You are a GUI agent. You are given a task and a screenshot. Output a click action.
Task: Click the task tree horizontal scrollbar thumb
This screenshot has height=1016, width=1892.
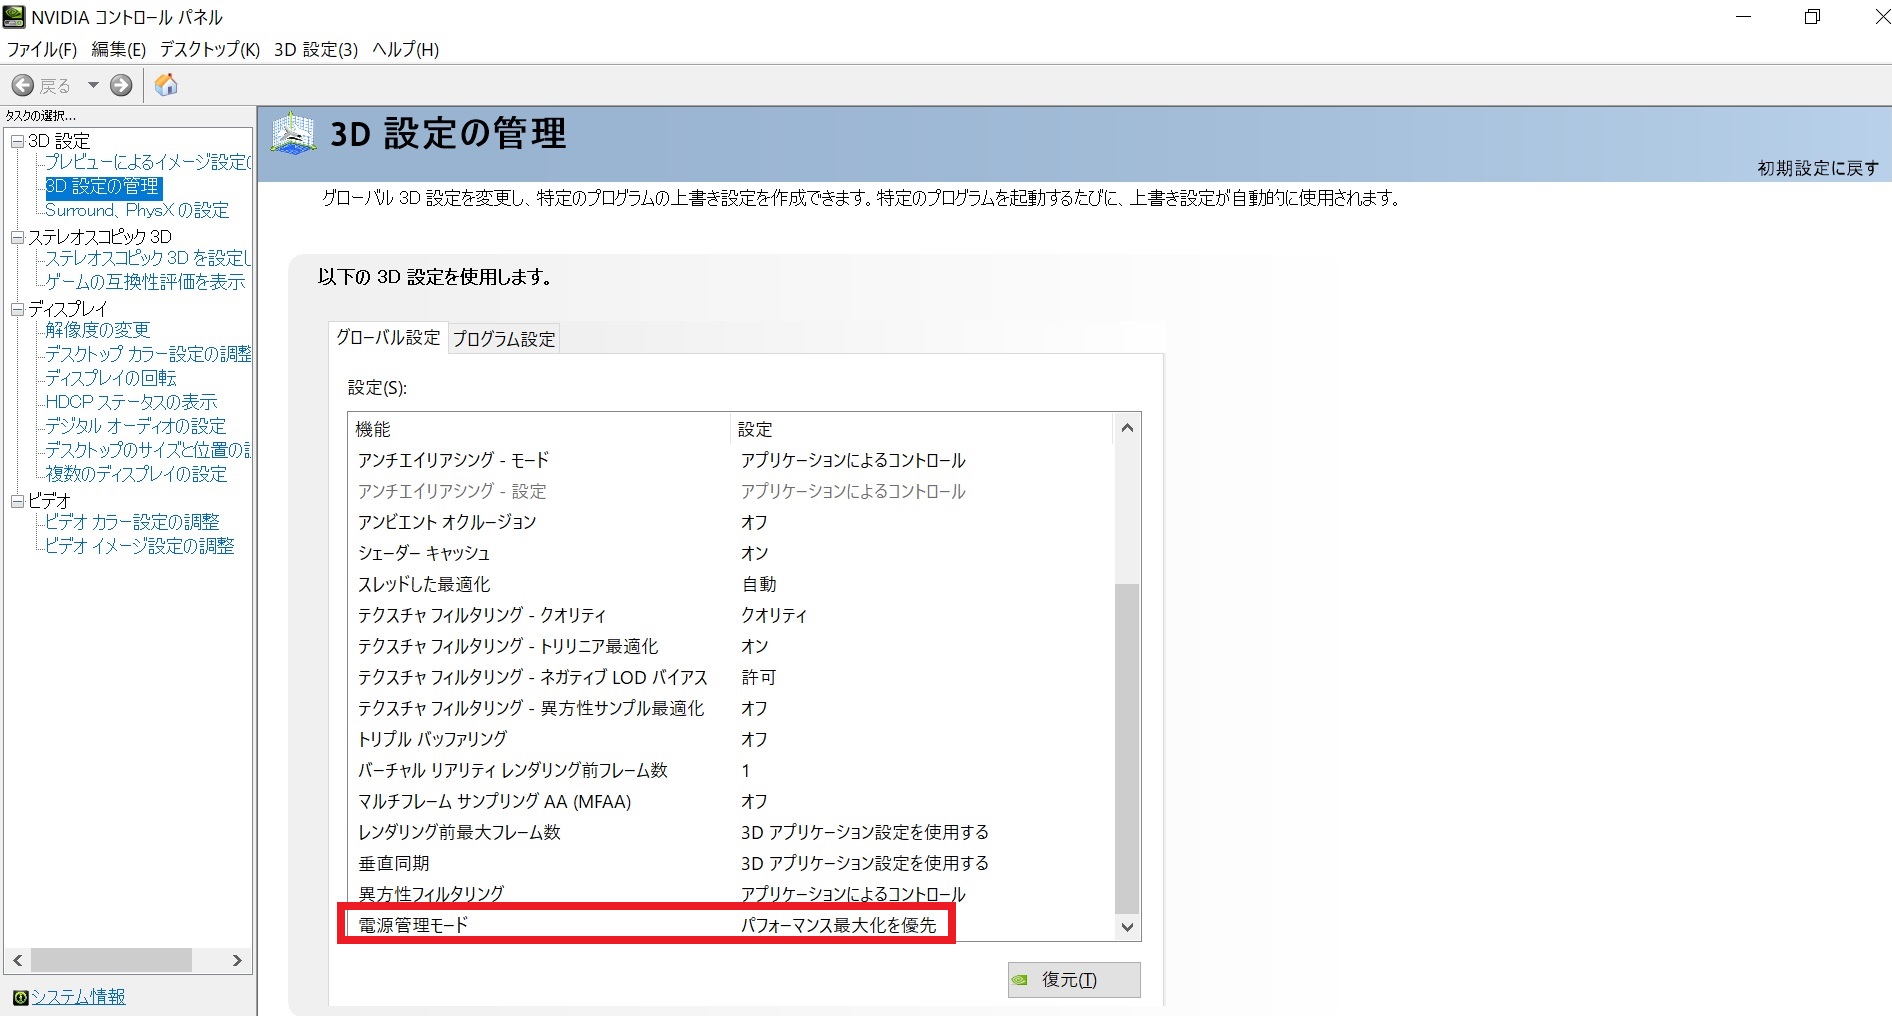pyautogui.click(x=111, y=960)
